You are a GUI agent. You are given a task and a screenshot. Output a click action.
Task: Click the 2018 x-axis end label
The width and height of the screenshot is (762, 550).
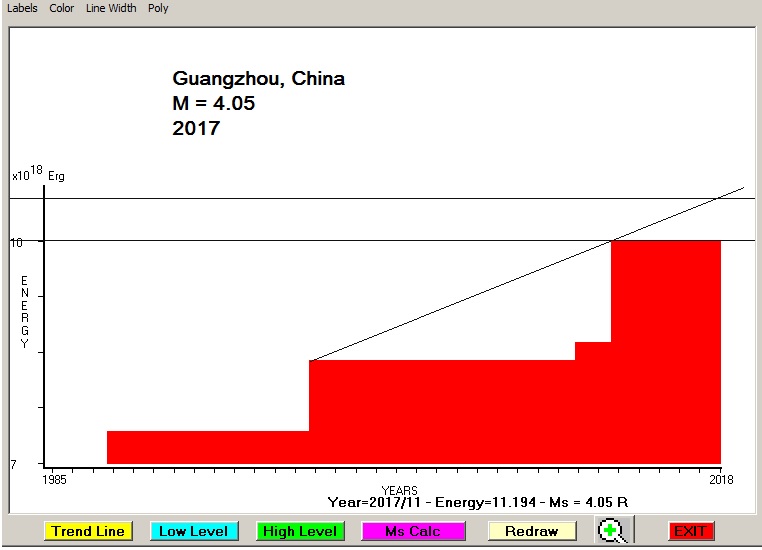tap(721, 479)
